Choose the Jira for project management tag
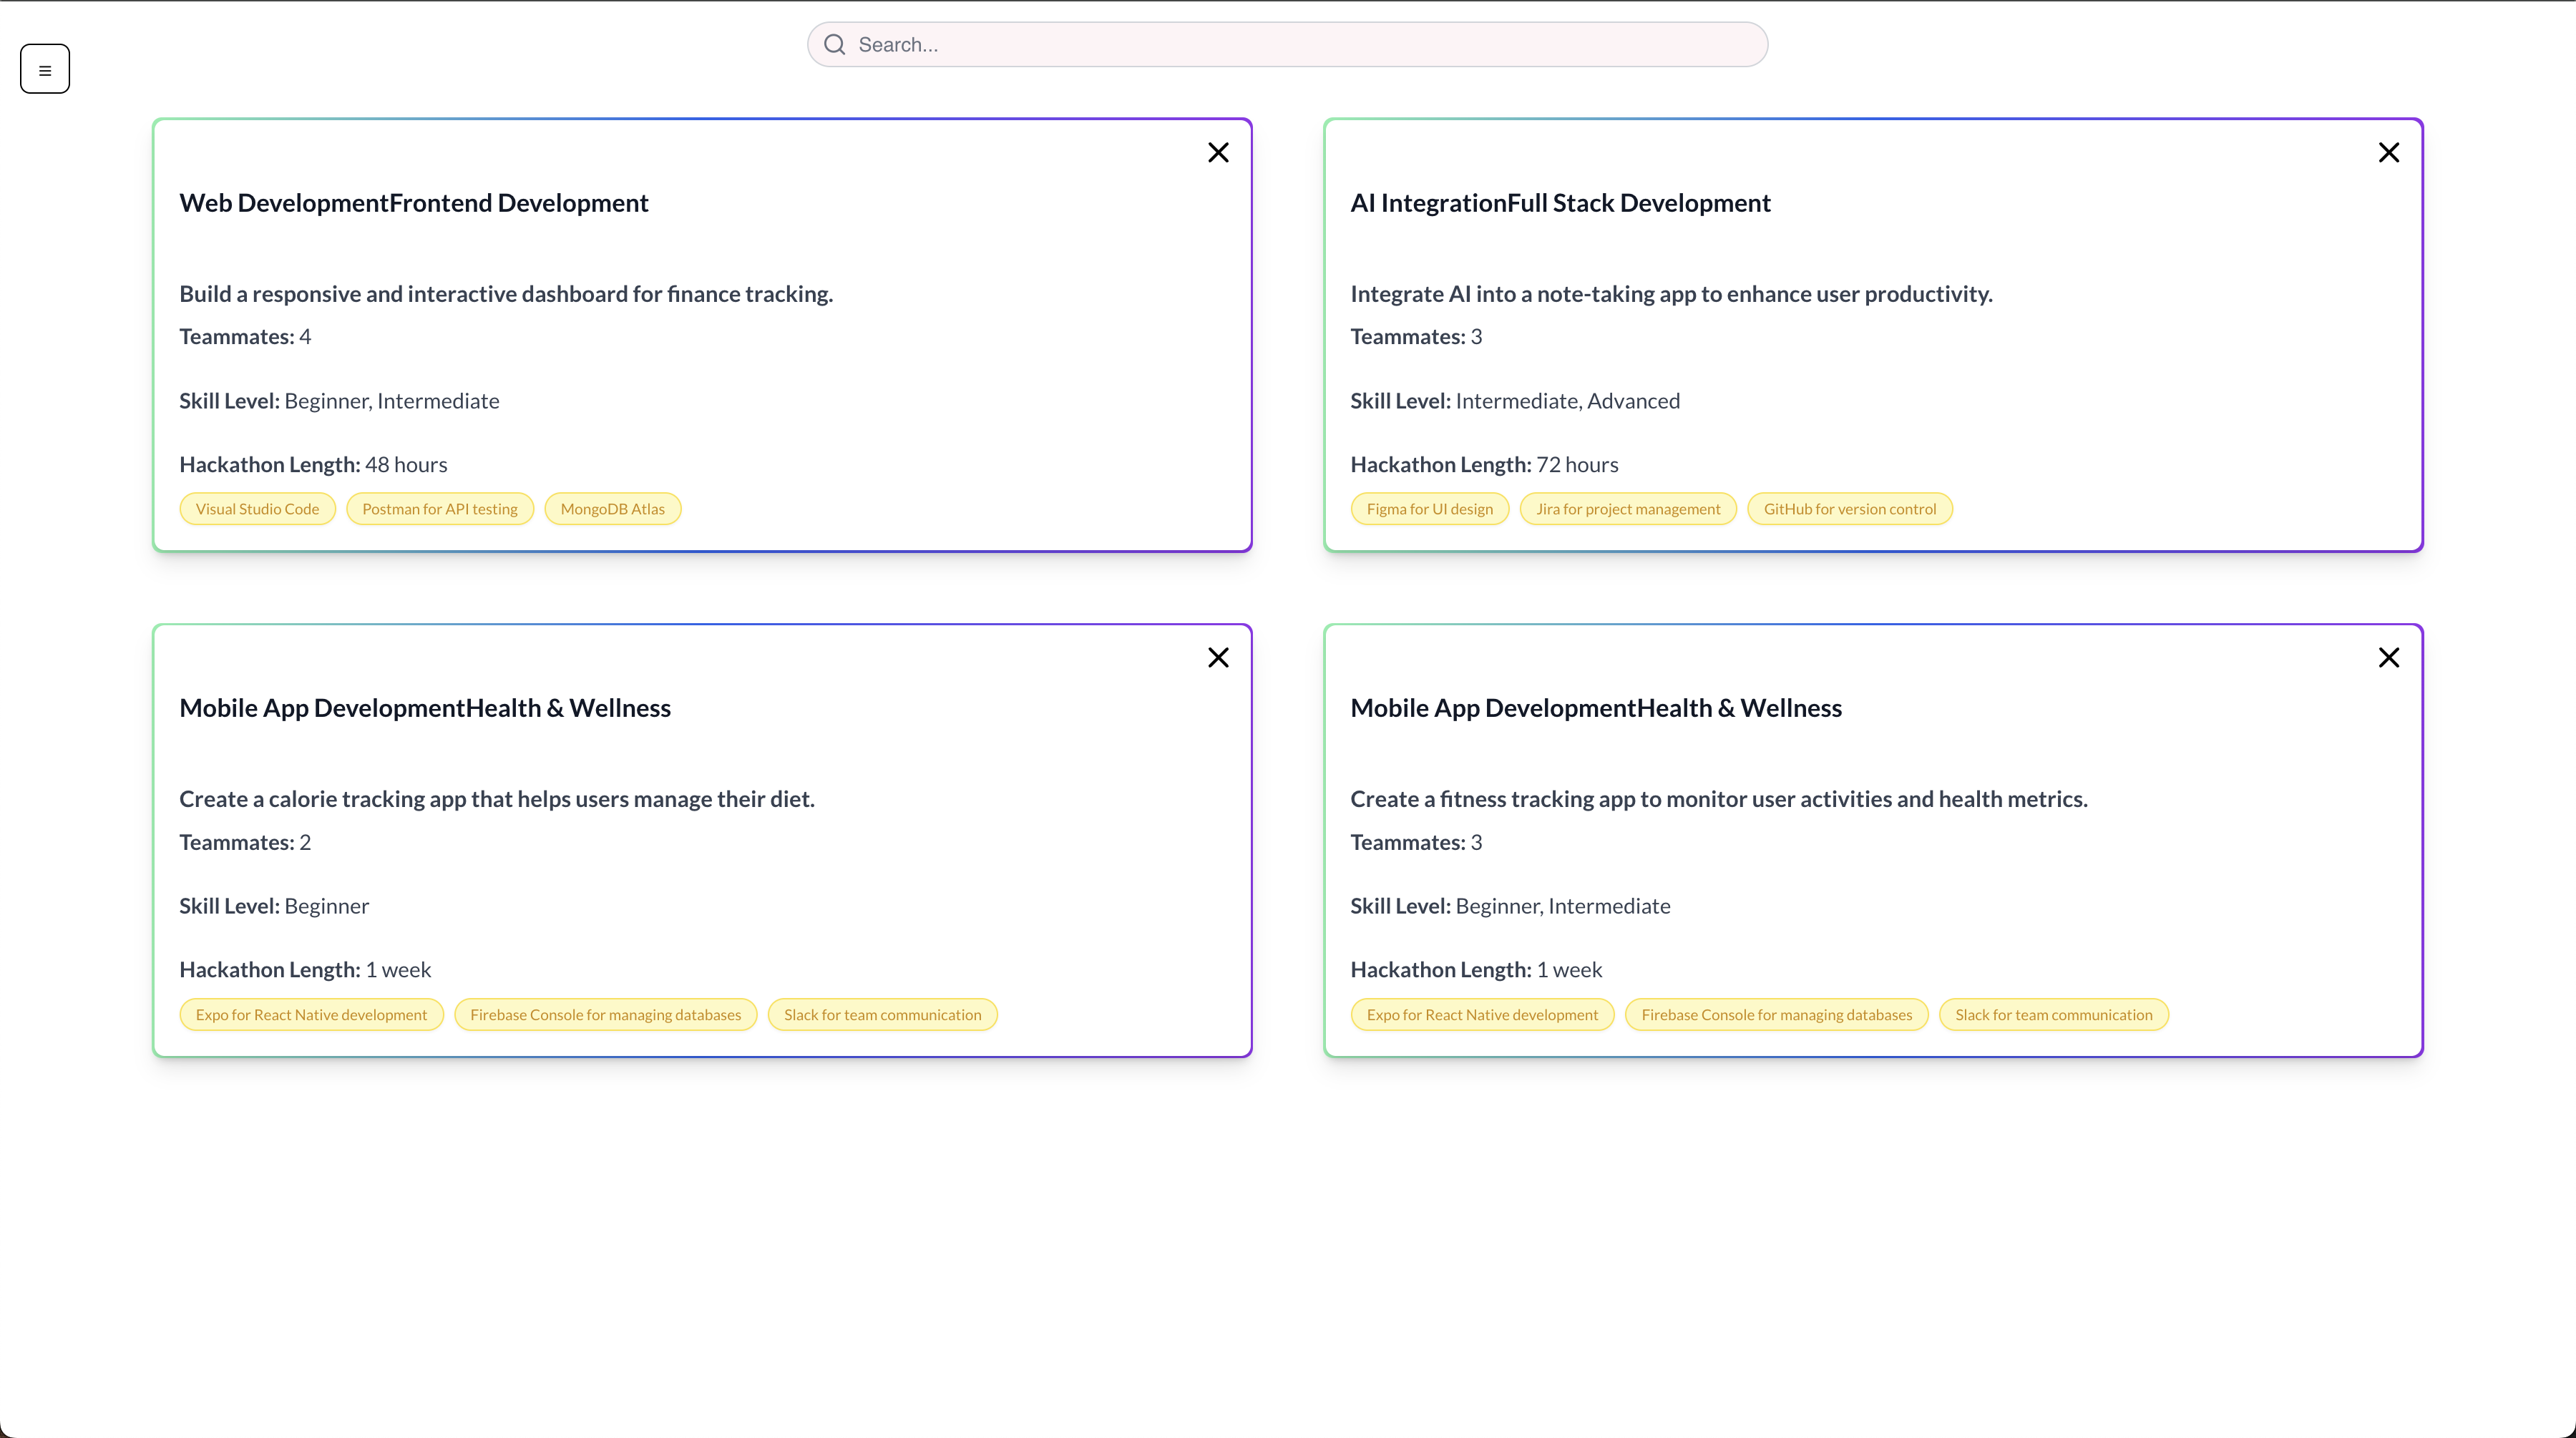This screenshot has height=1438, width=2576. [x=1628, y=509]
